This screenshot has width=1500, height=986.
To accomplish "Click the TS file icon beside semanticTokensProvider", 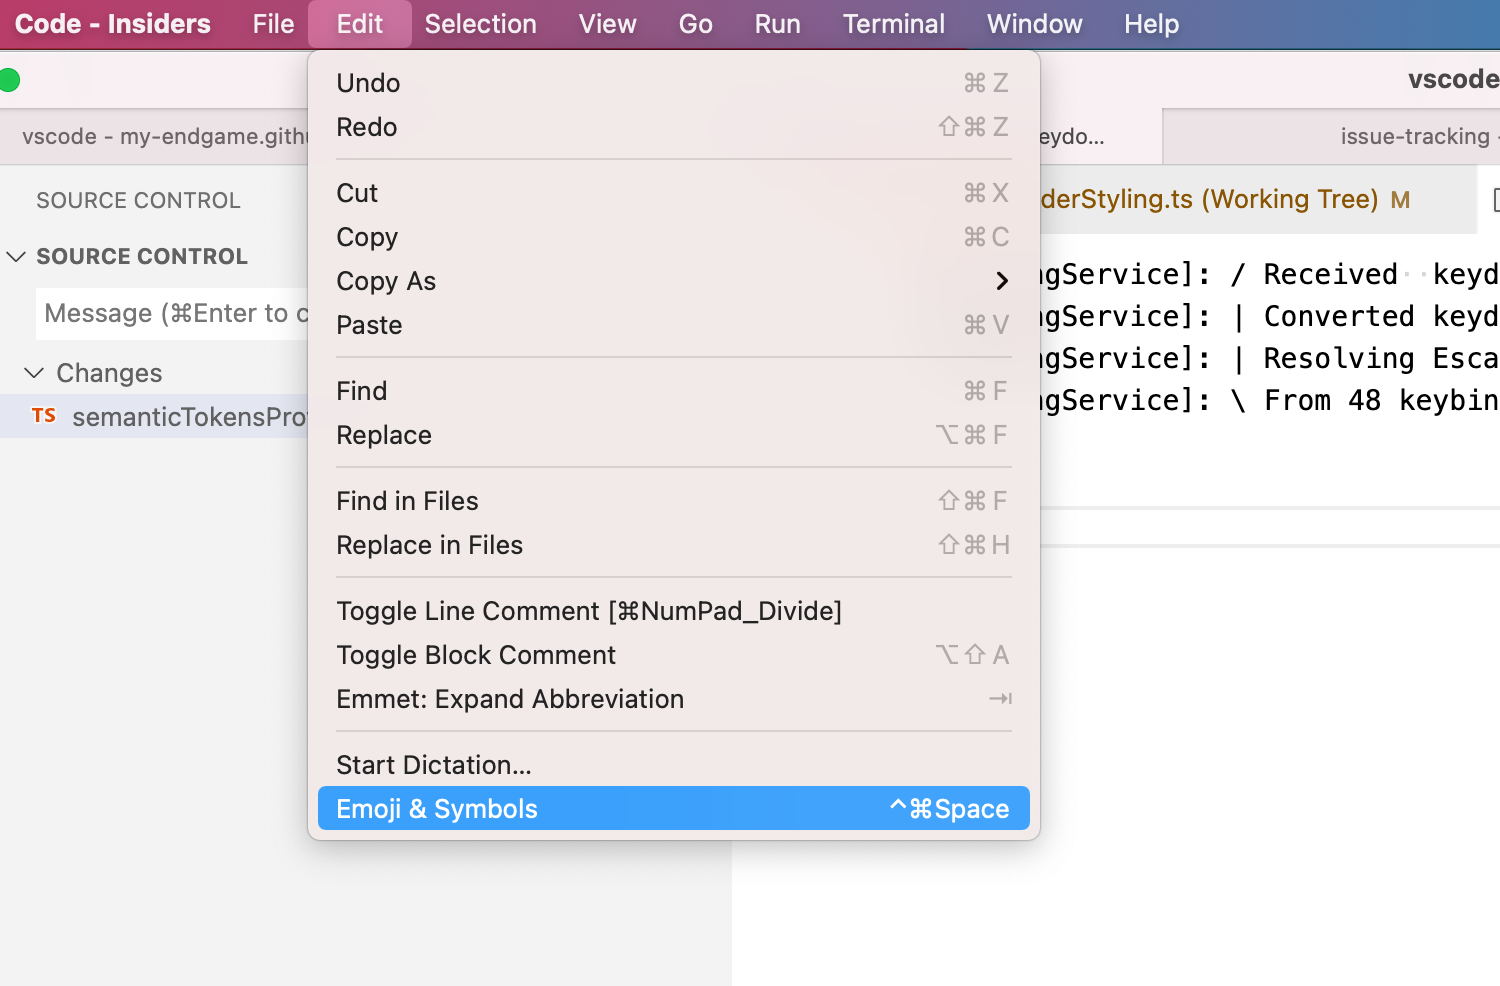I will click(x=44, y=417).
